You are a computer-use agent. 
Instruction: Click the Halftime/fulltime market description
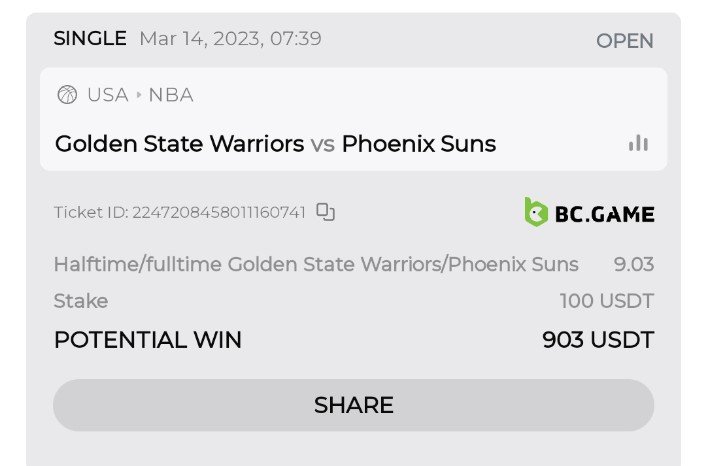tap(316, 265)
